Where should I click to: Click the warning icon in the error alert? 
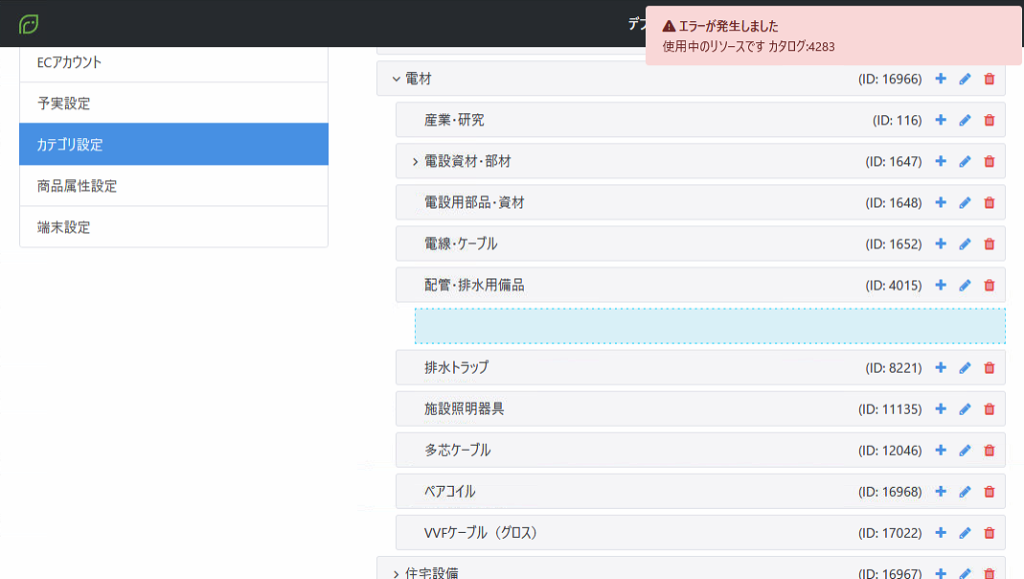click(669, 26)
